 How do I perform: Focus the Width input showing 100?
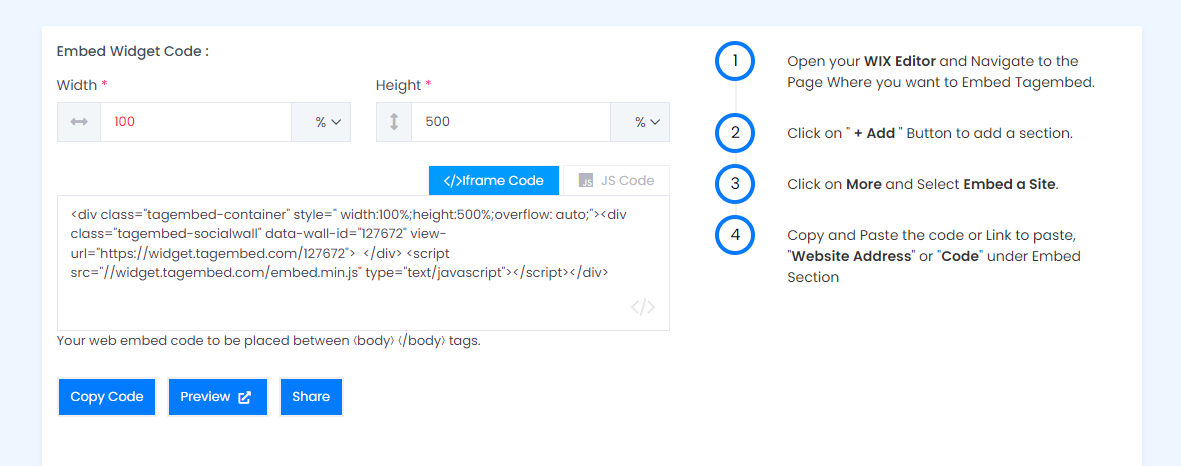tap(196, 122)
